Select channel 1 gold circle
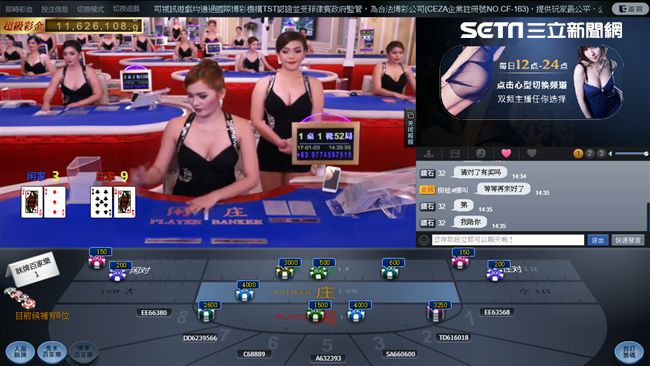The width and height of the screenshot is (650, 366). [x=578, y=153]
